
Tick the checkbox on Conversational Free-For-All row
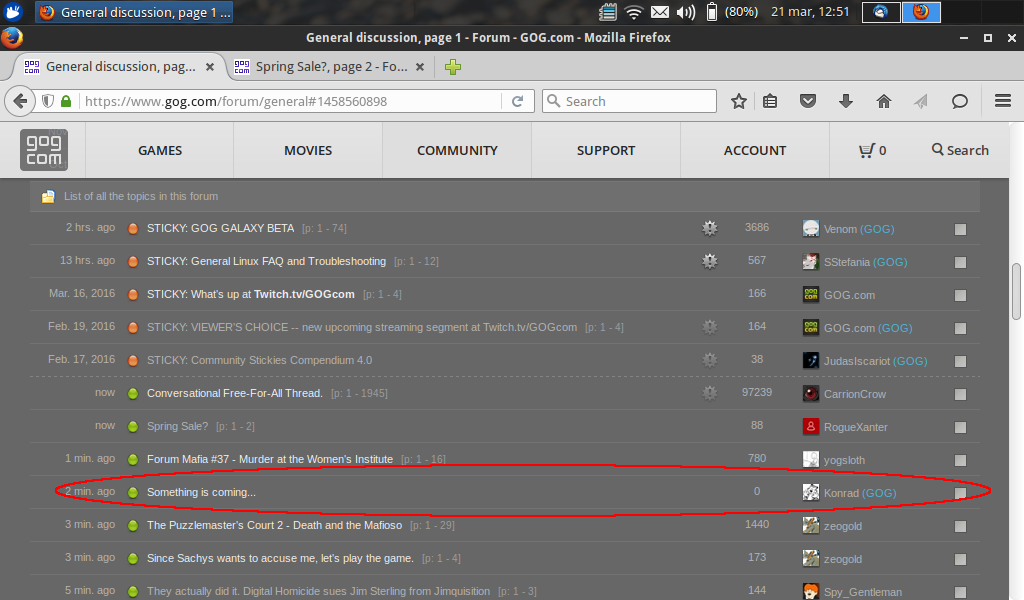tap(960, 394)
